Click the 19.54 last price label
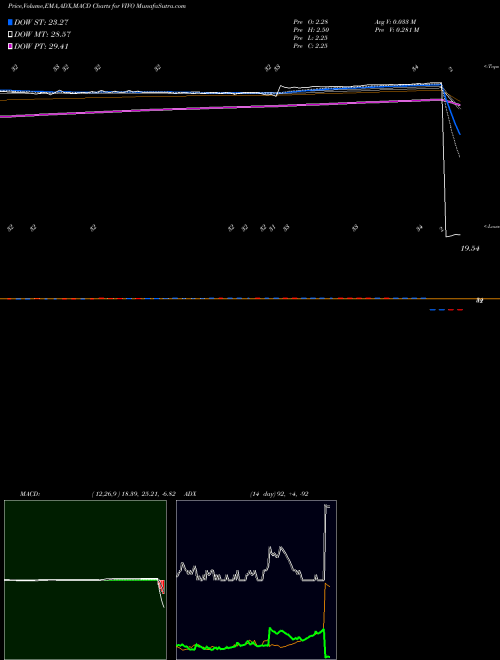 pos(471,249)
